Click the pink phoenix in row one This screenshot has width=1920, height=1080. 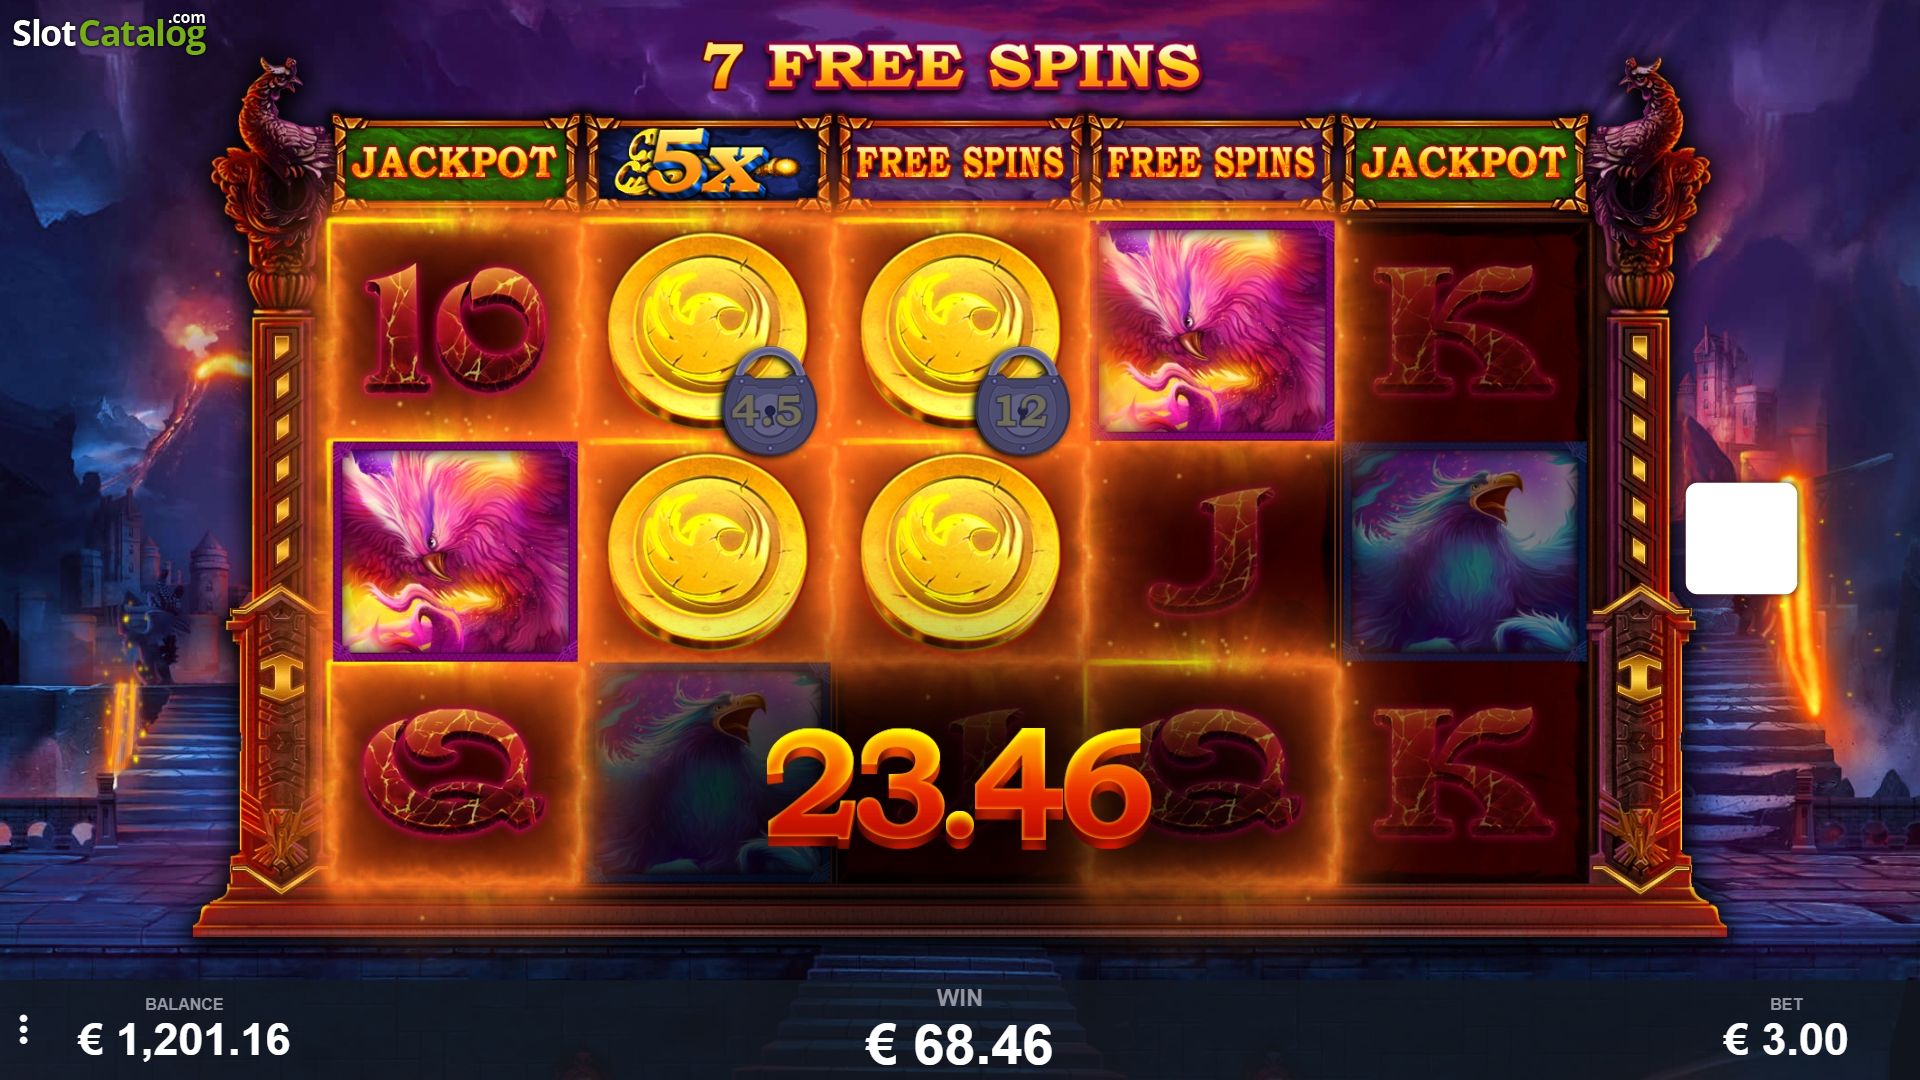[1213, 330]
